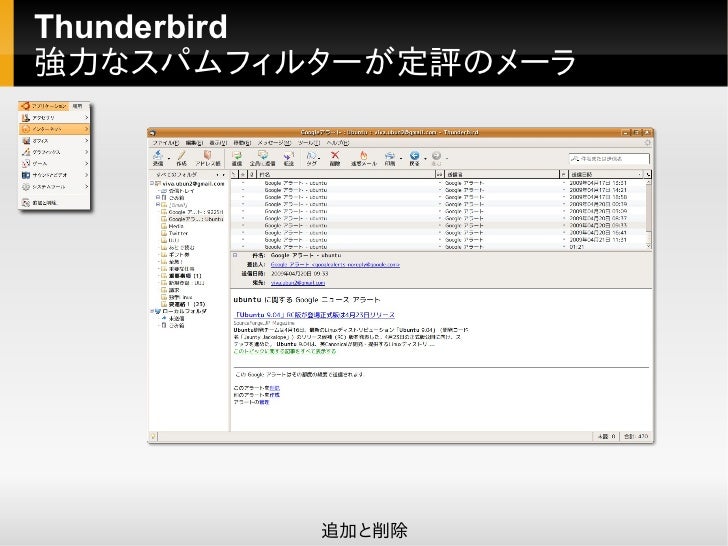Open the ヘルプ menu

(338, 143)
